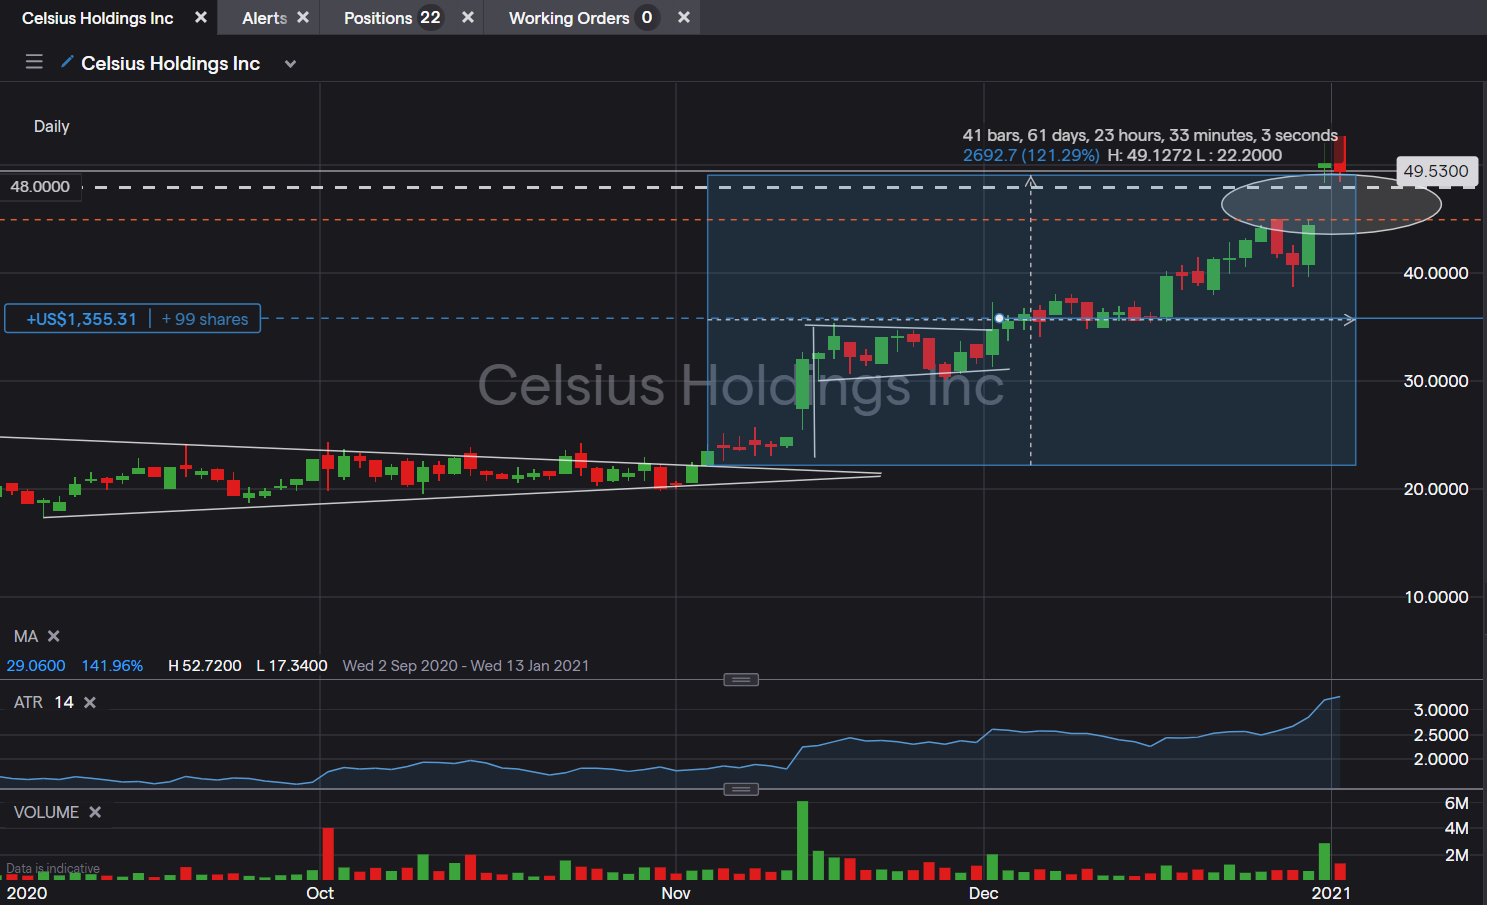The width and height of the screenshot is (1487, 905).
Task: Grab the panel divider handle above ATR
Action: coord(741,680)
